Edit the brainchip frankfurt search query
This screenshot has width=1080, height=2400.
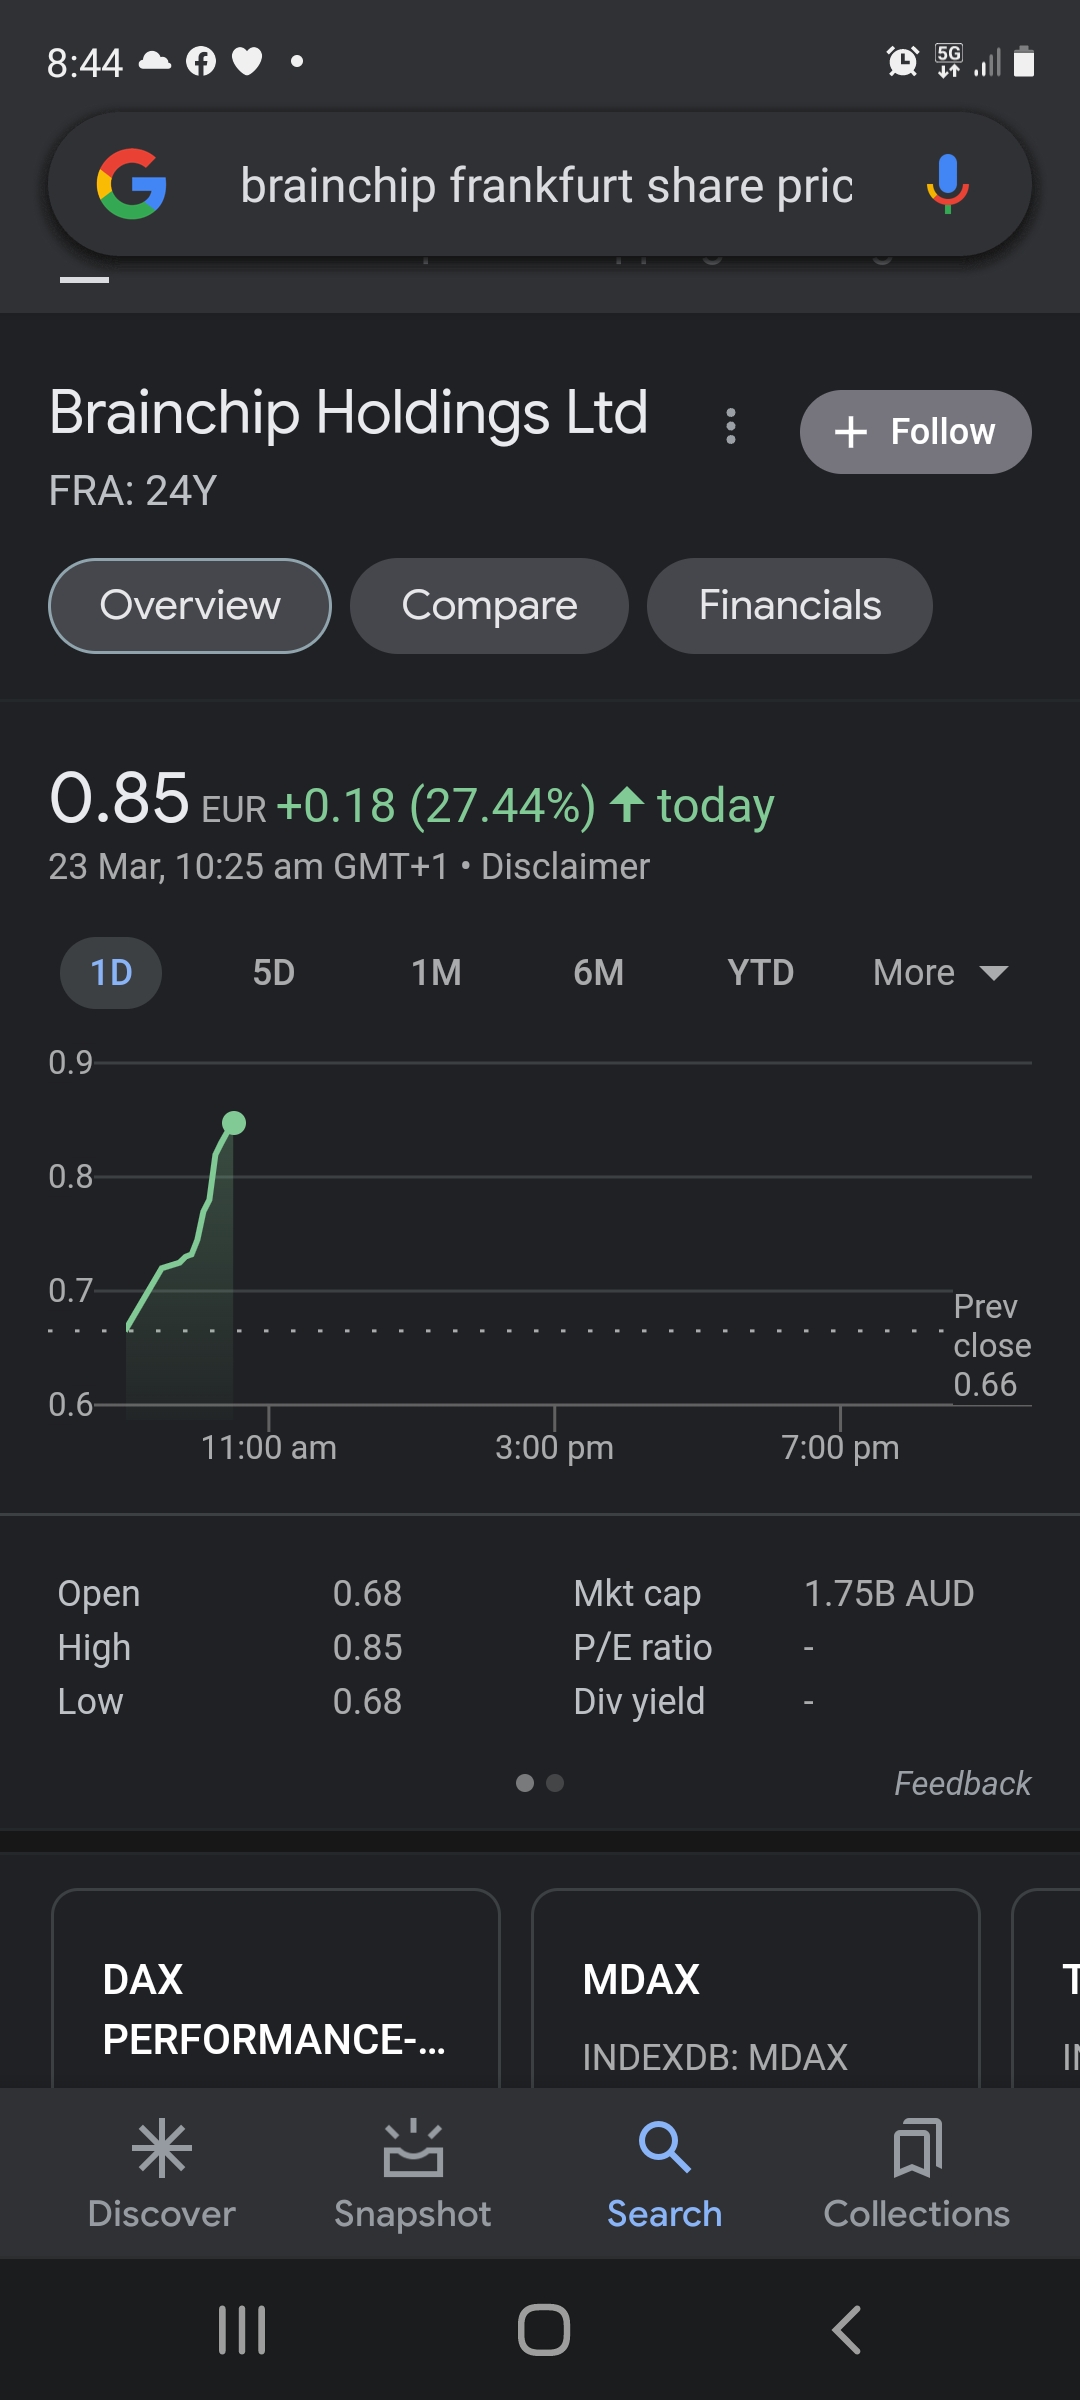click(x=546, y=186)
